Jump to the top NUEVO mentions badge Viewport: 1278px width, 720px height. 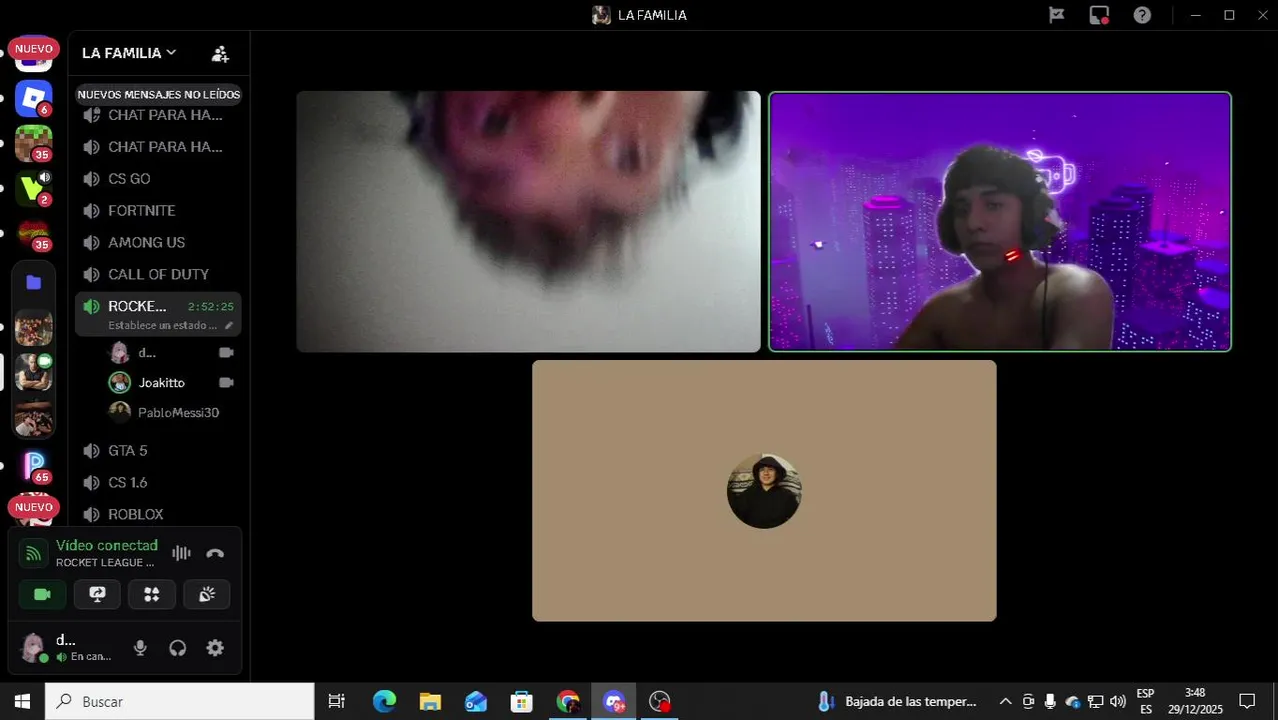point(34,48)
